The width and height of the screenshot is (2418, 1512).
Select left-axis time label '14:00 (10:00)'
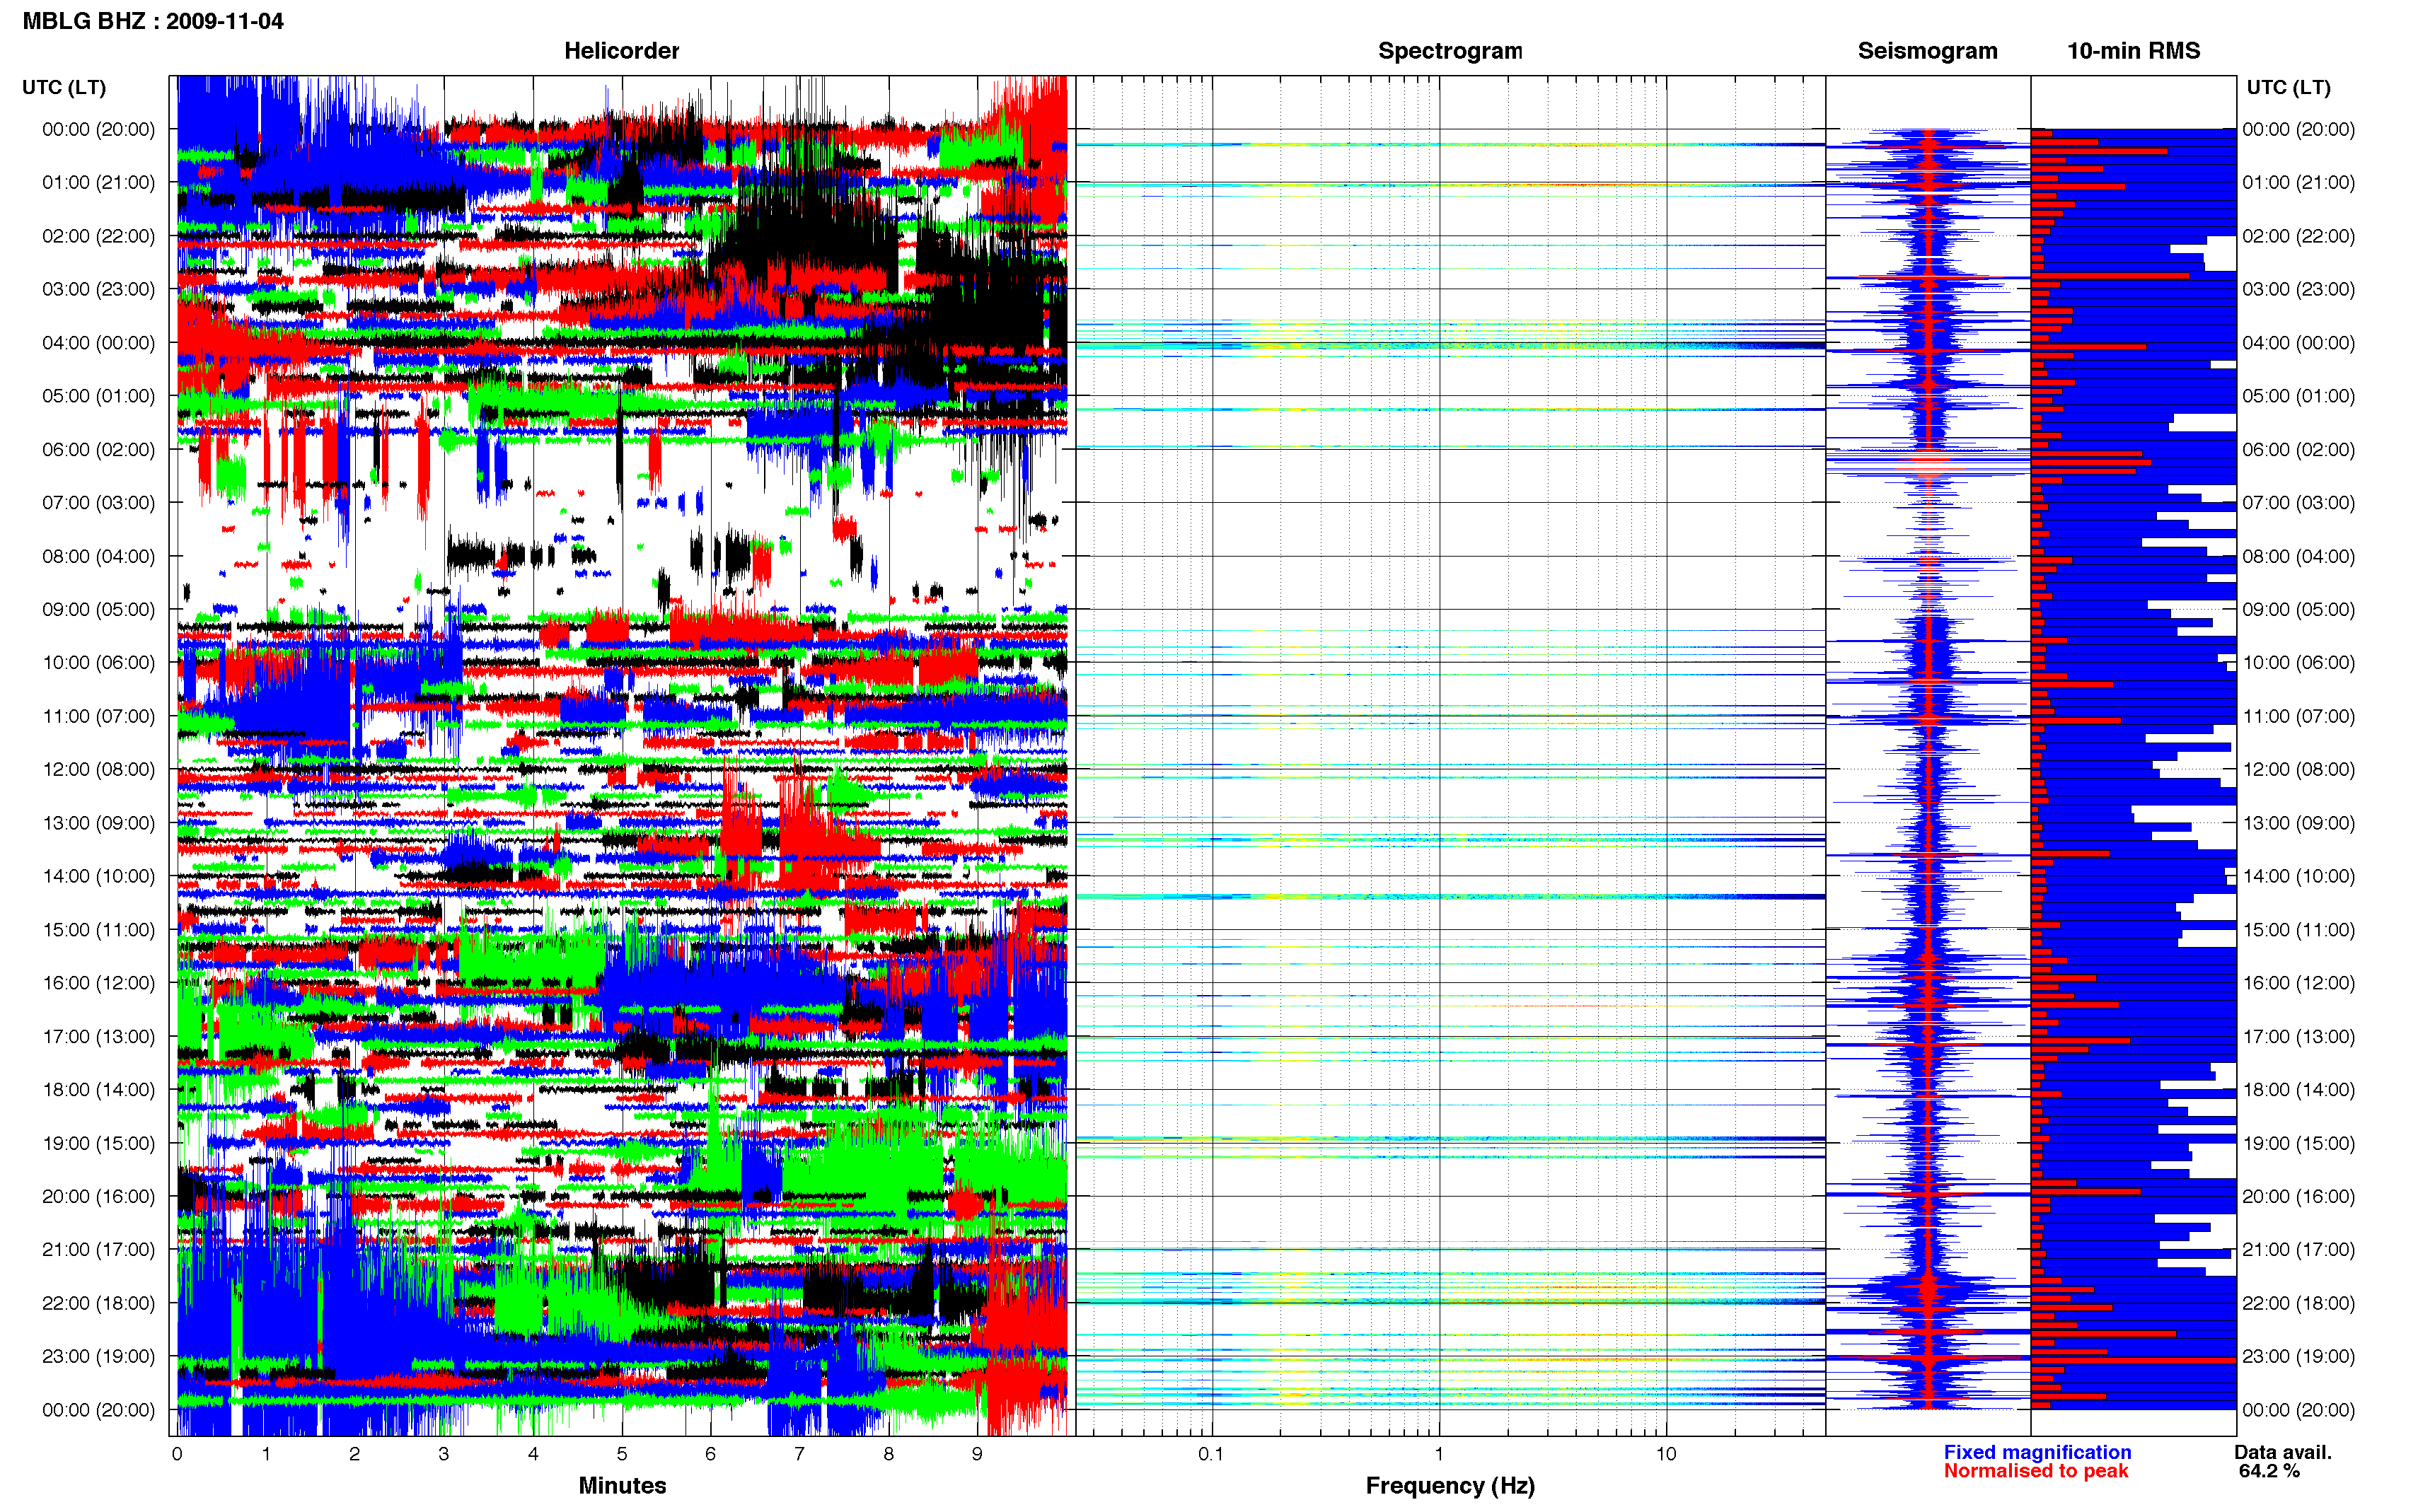[98, 876]
